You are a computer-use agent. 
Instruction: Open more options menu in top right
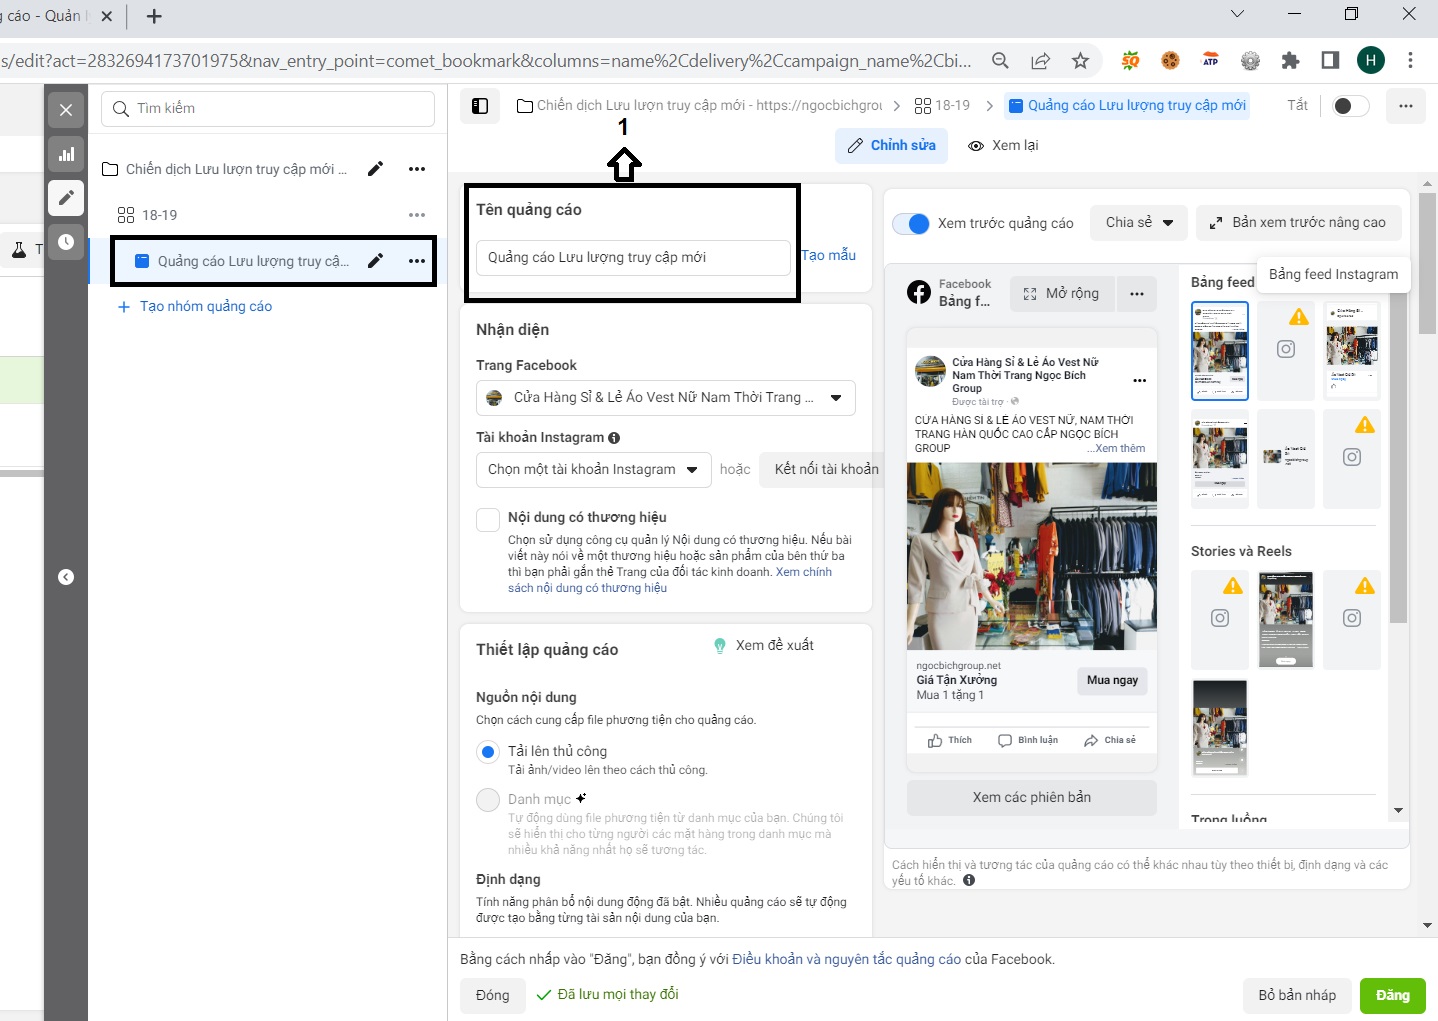(x=1405, y=106)
